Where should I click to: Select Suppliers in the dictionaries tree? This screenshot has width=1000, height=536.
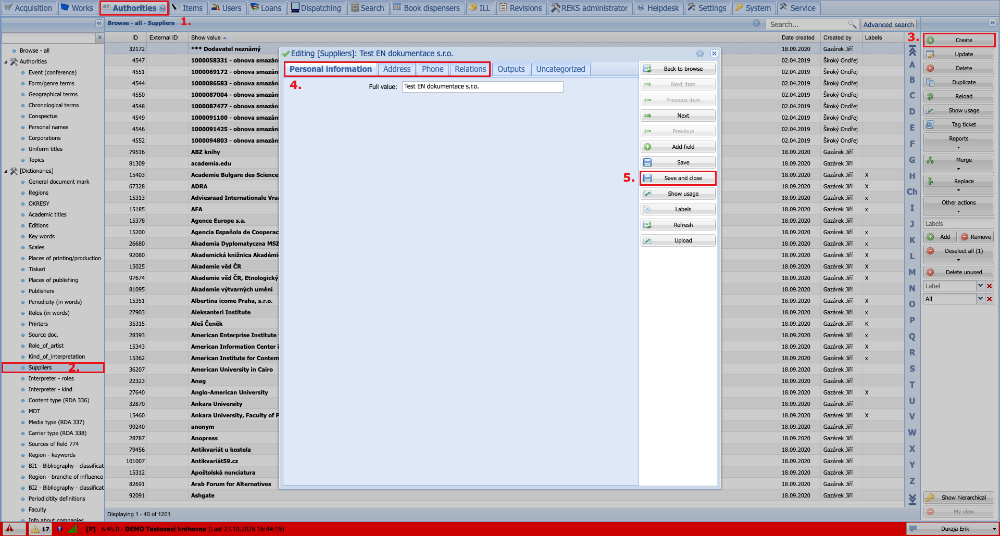[x=40, y=368]
